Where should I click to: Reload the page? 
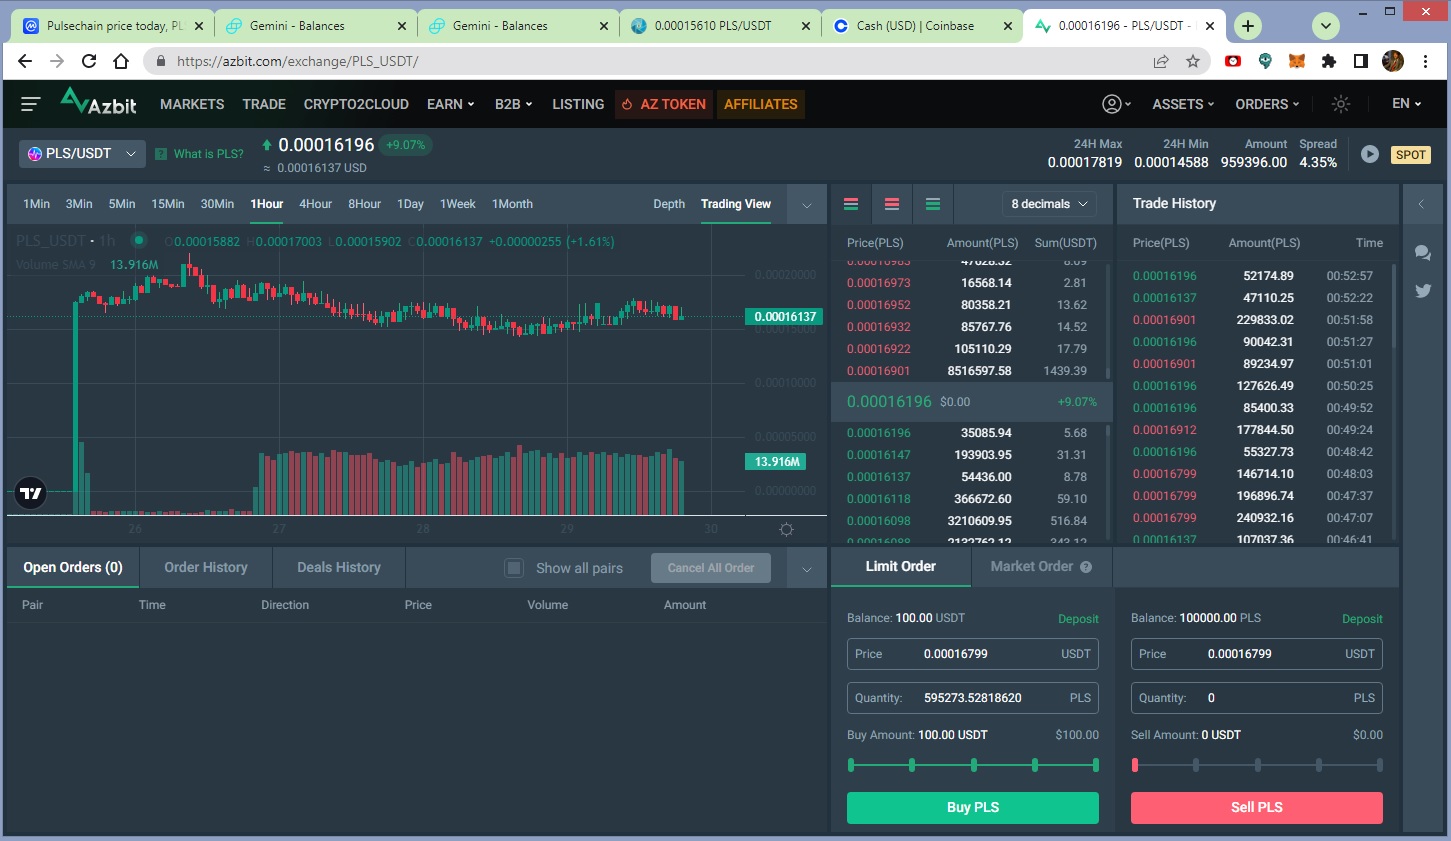pyautogui.click(x=89, y=61)
